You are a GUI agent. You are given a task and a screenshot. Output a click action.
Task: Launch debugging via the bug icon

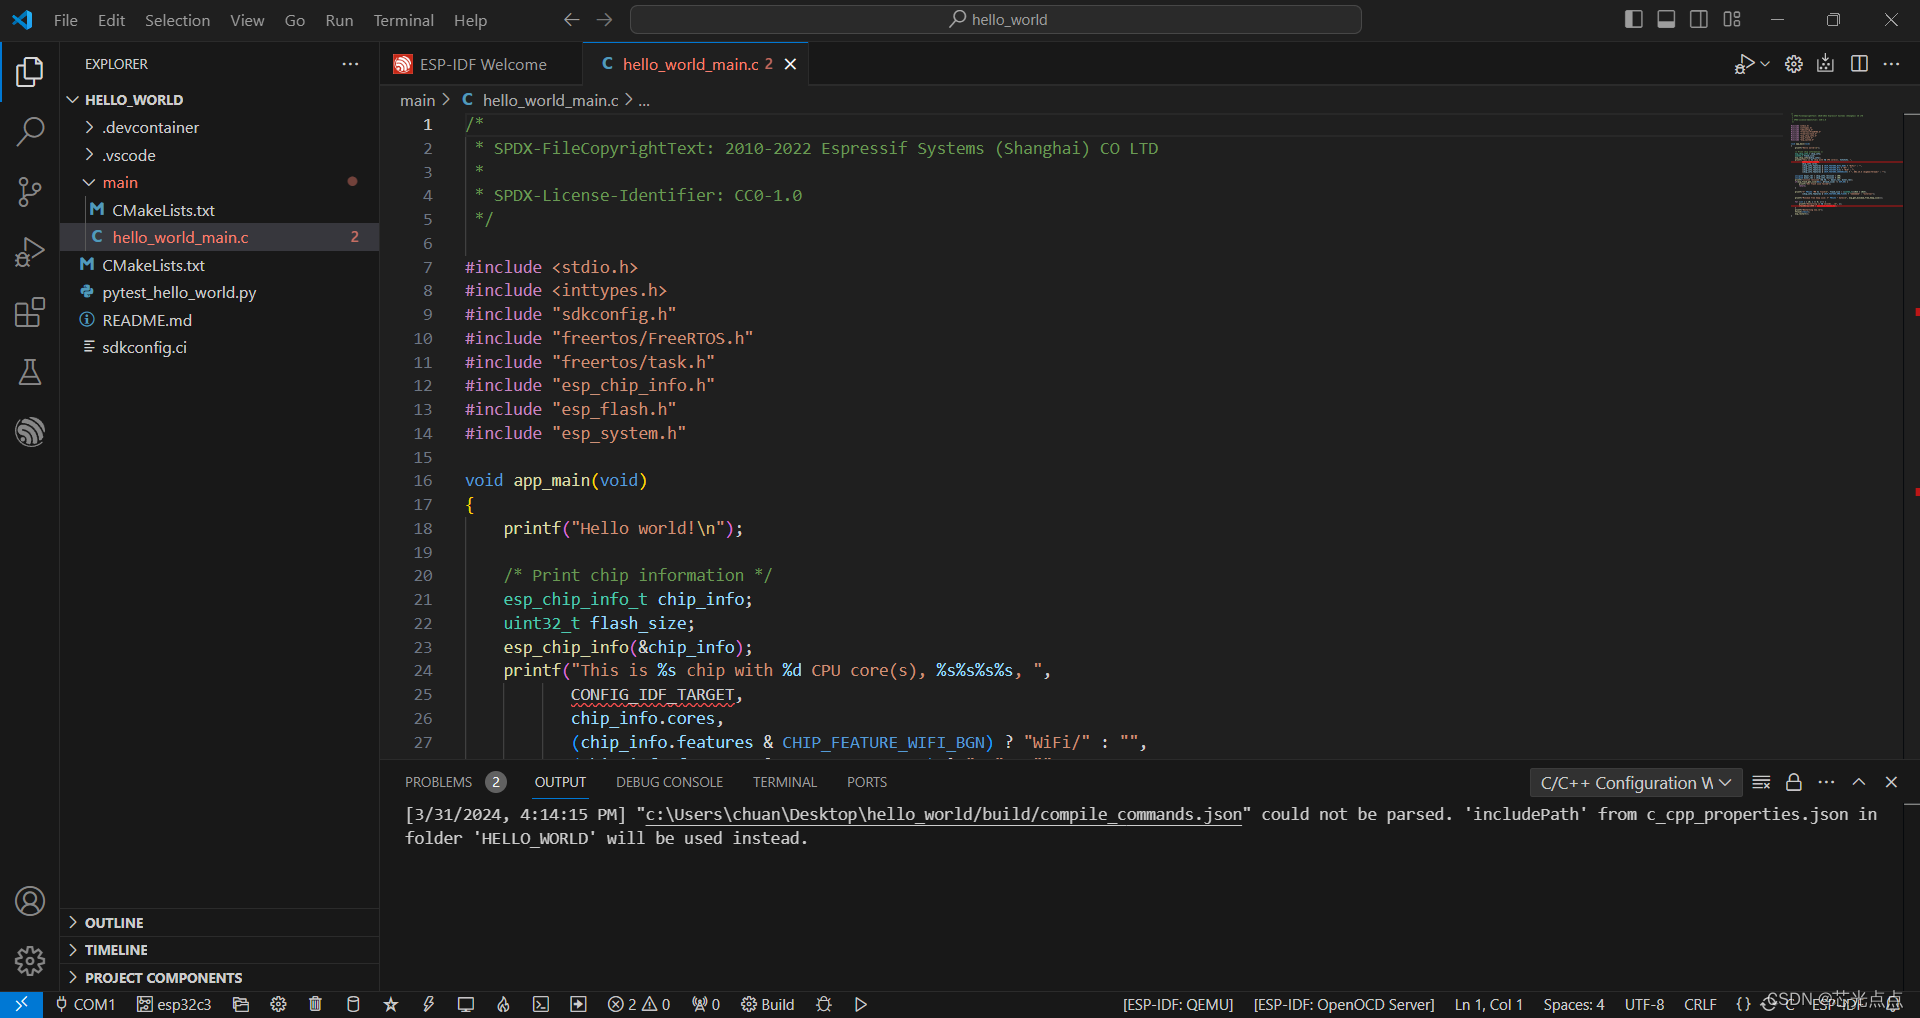point(824,1005)
